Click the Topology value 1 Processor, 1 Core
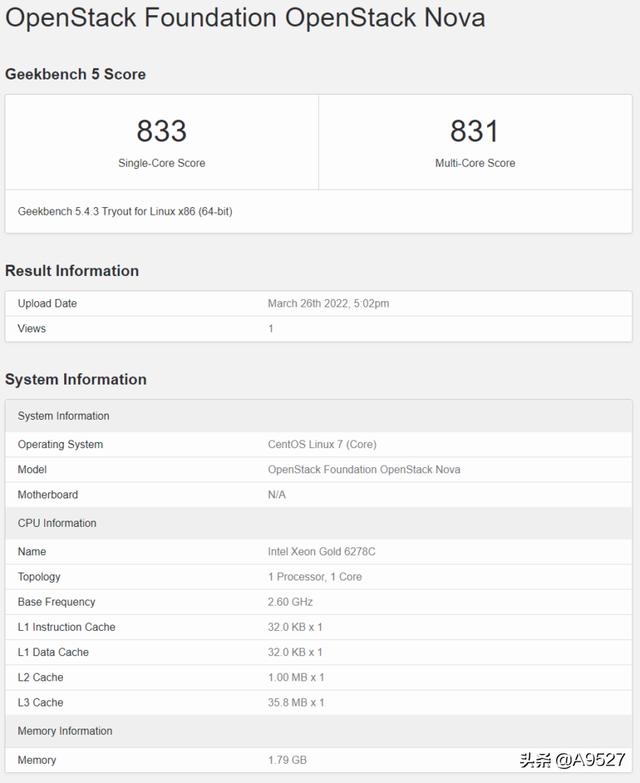 point(315,576)
